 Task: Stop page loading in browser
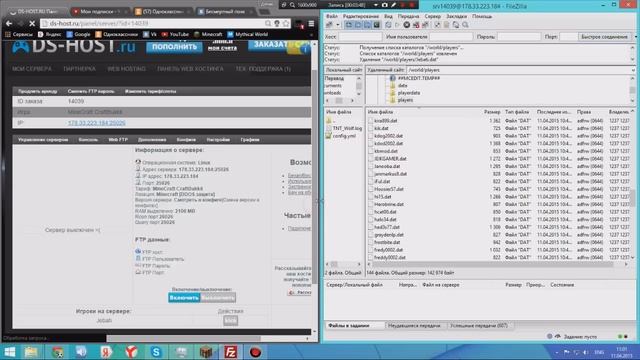click(32, 23)
